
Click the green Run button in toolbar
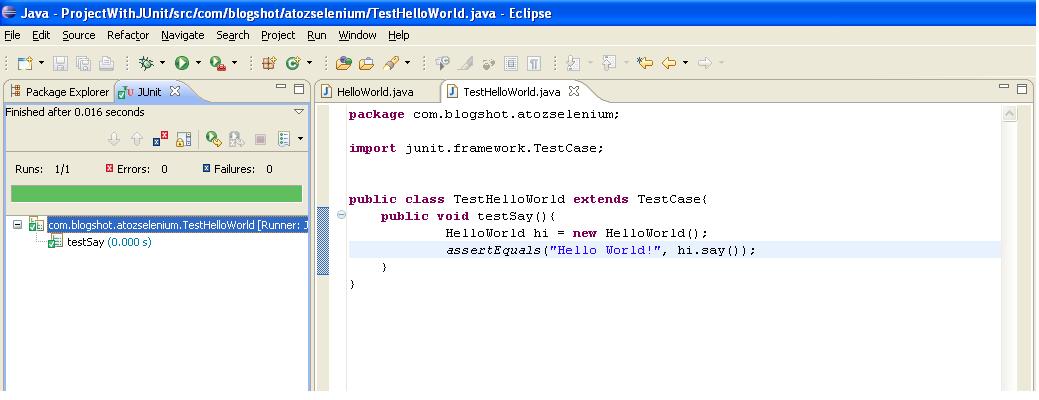[182, 64]
